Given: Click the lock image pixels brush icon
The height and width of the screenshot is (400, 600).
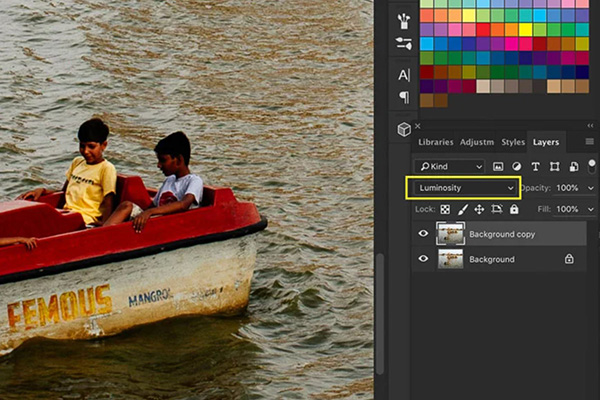Looking at the screenshot, I should point(462,209).
